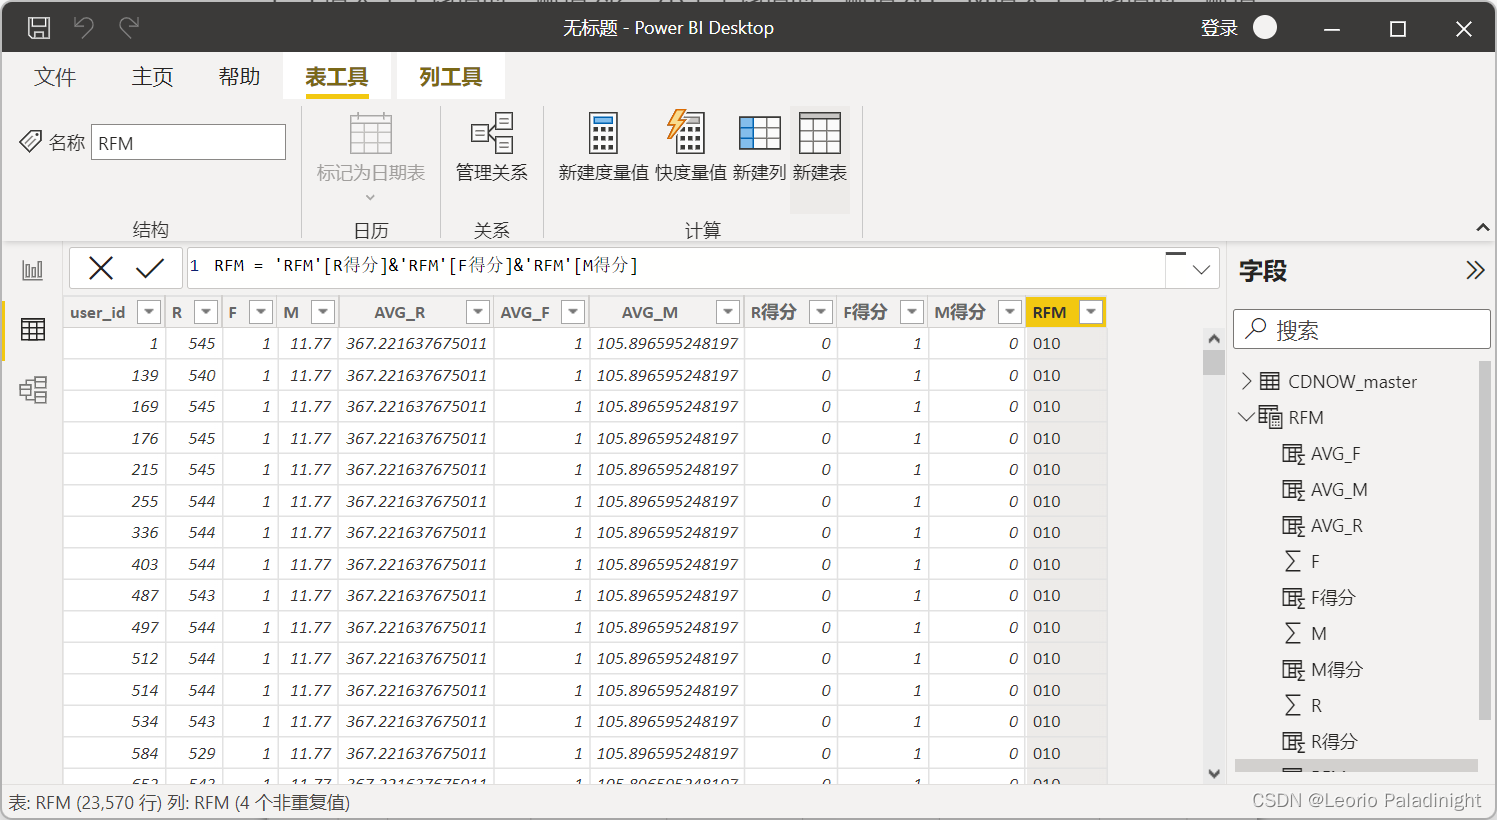
Task: Select the ∑ F field
Action: tap(1302, 562)
